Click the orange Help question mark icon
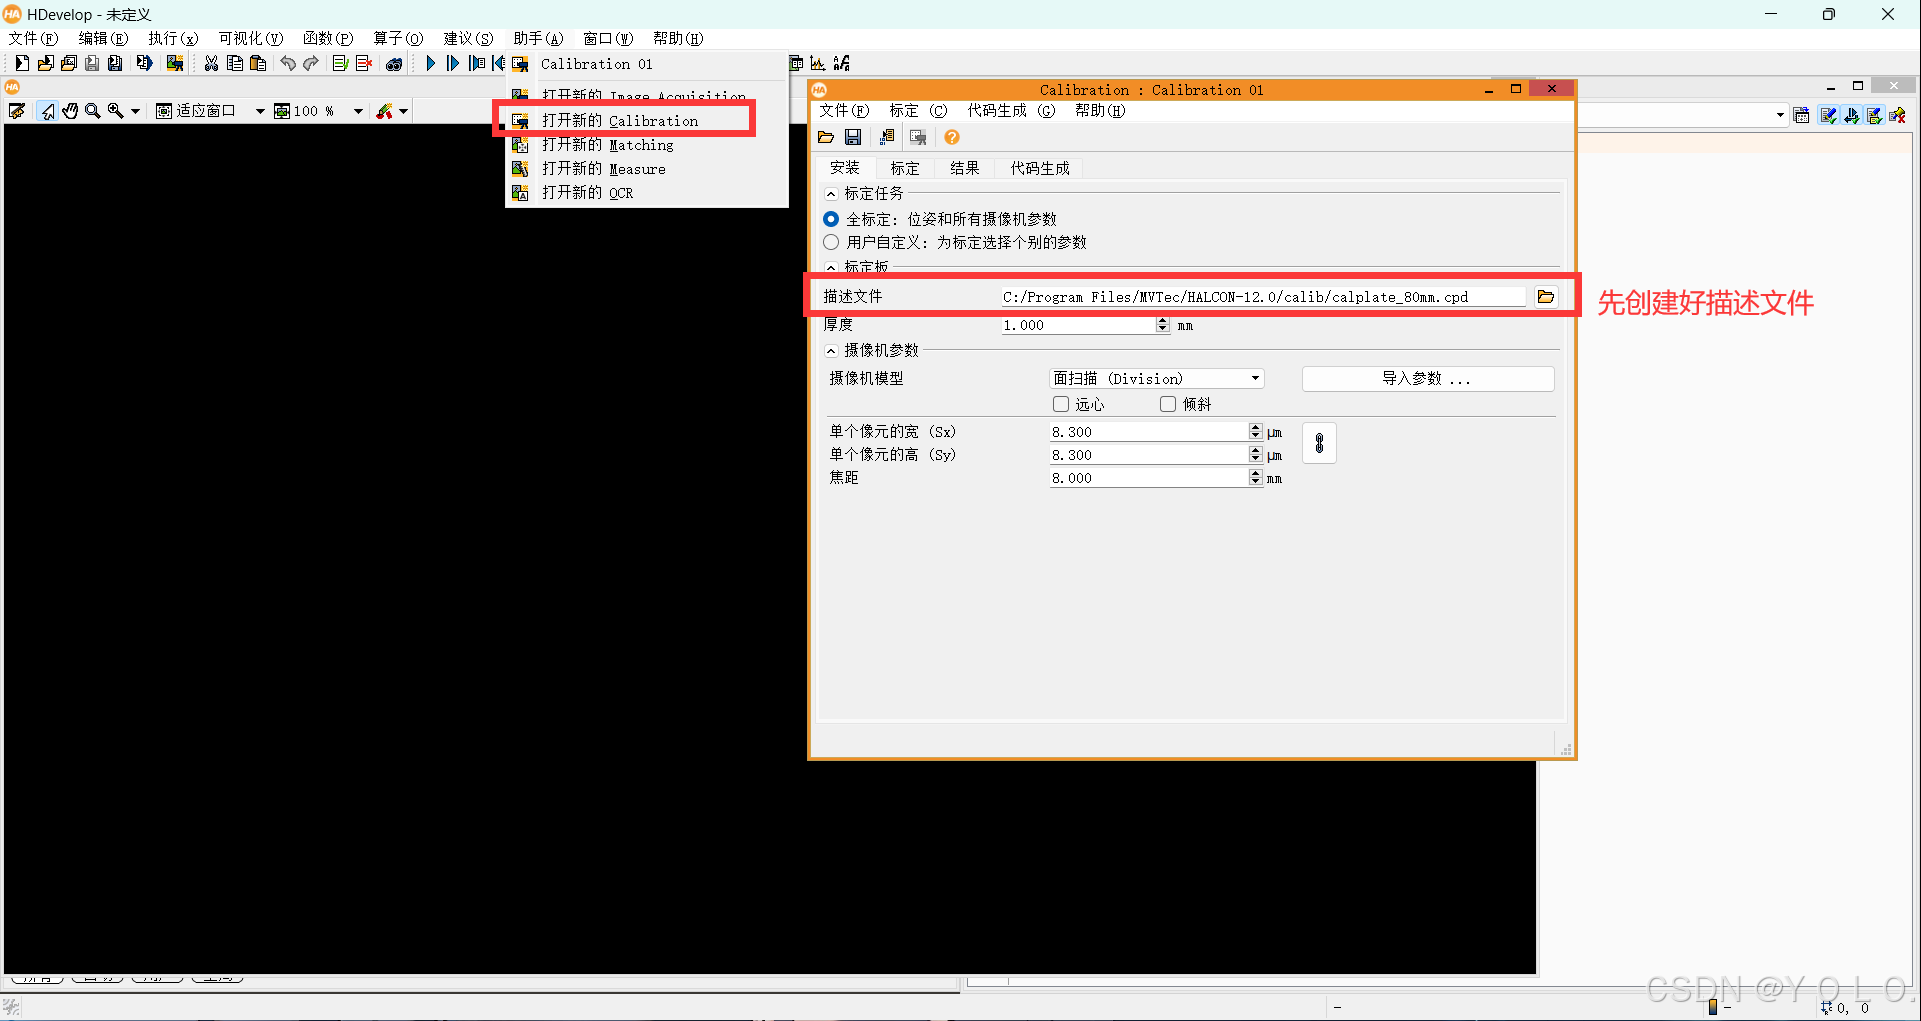 tap(952, 137)
